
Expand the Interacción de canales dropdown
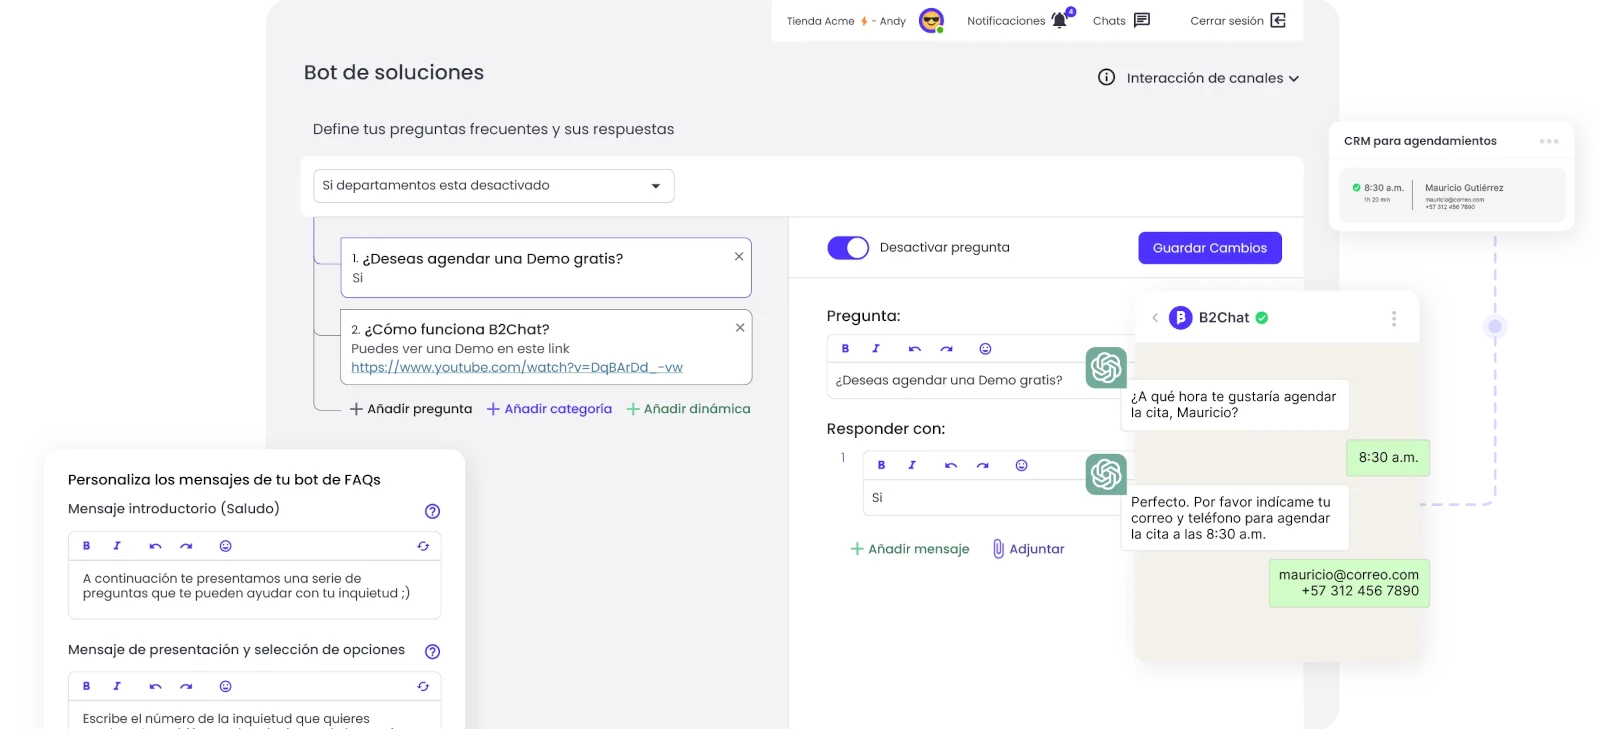tap(1213, 78)
